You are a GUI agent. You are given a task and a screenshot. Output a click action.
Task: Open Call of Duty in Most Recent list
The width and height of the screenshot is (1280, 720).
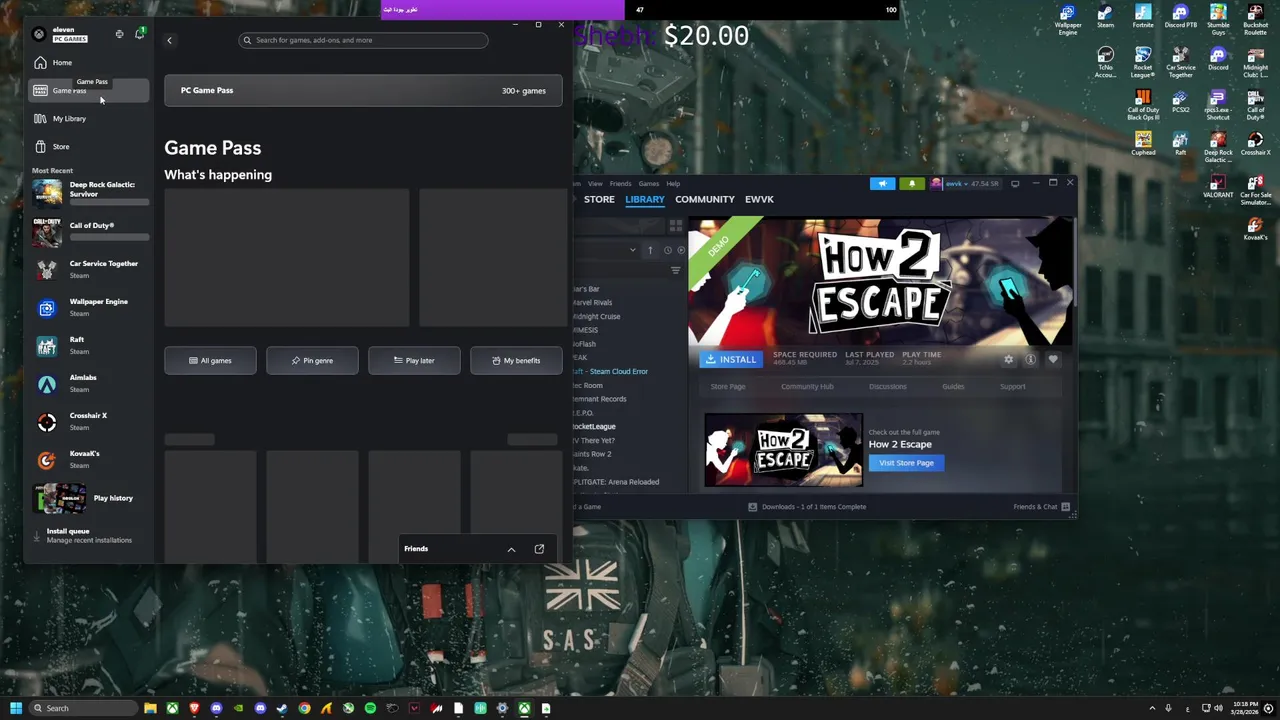[90, 231]
